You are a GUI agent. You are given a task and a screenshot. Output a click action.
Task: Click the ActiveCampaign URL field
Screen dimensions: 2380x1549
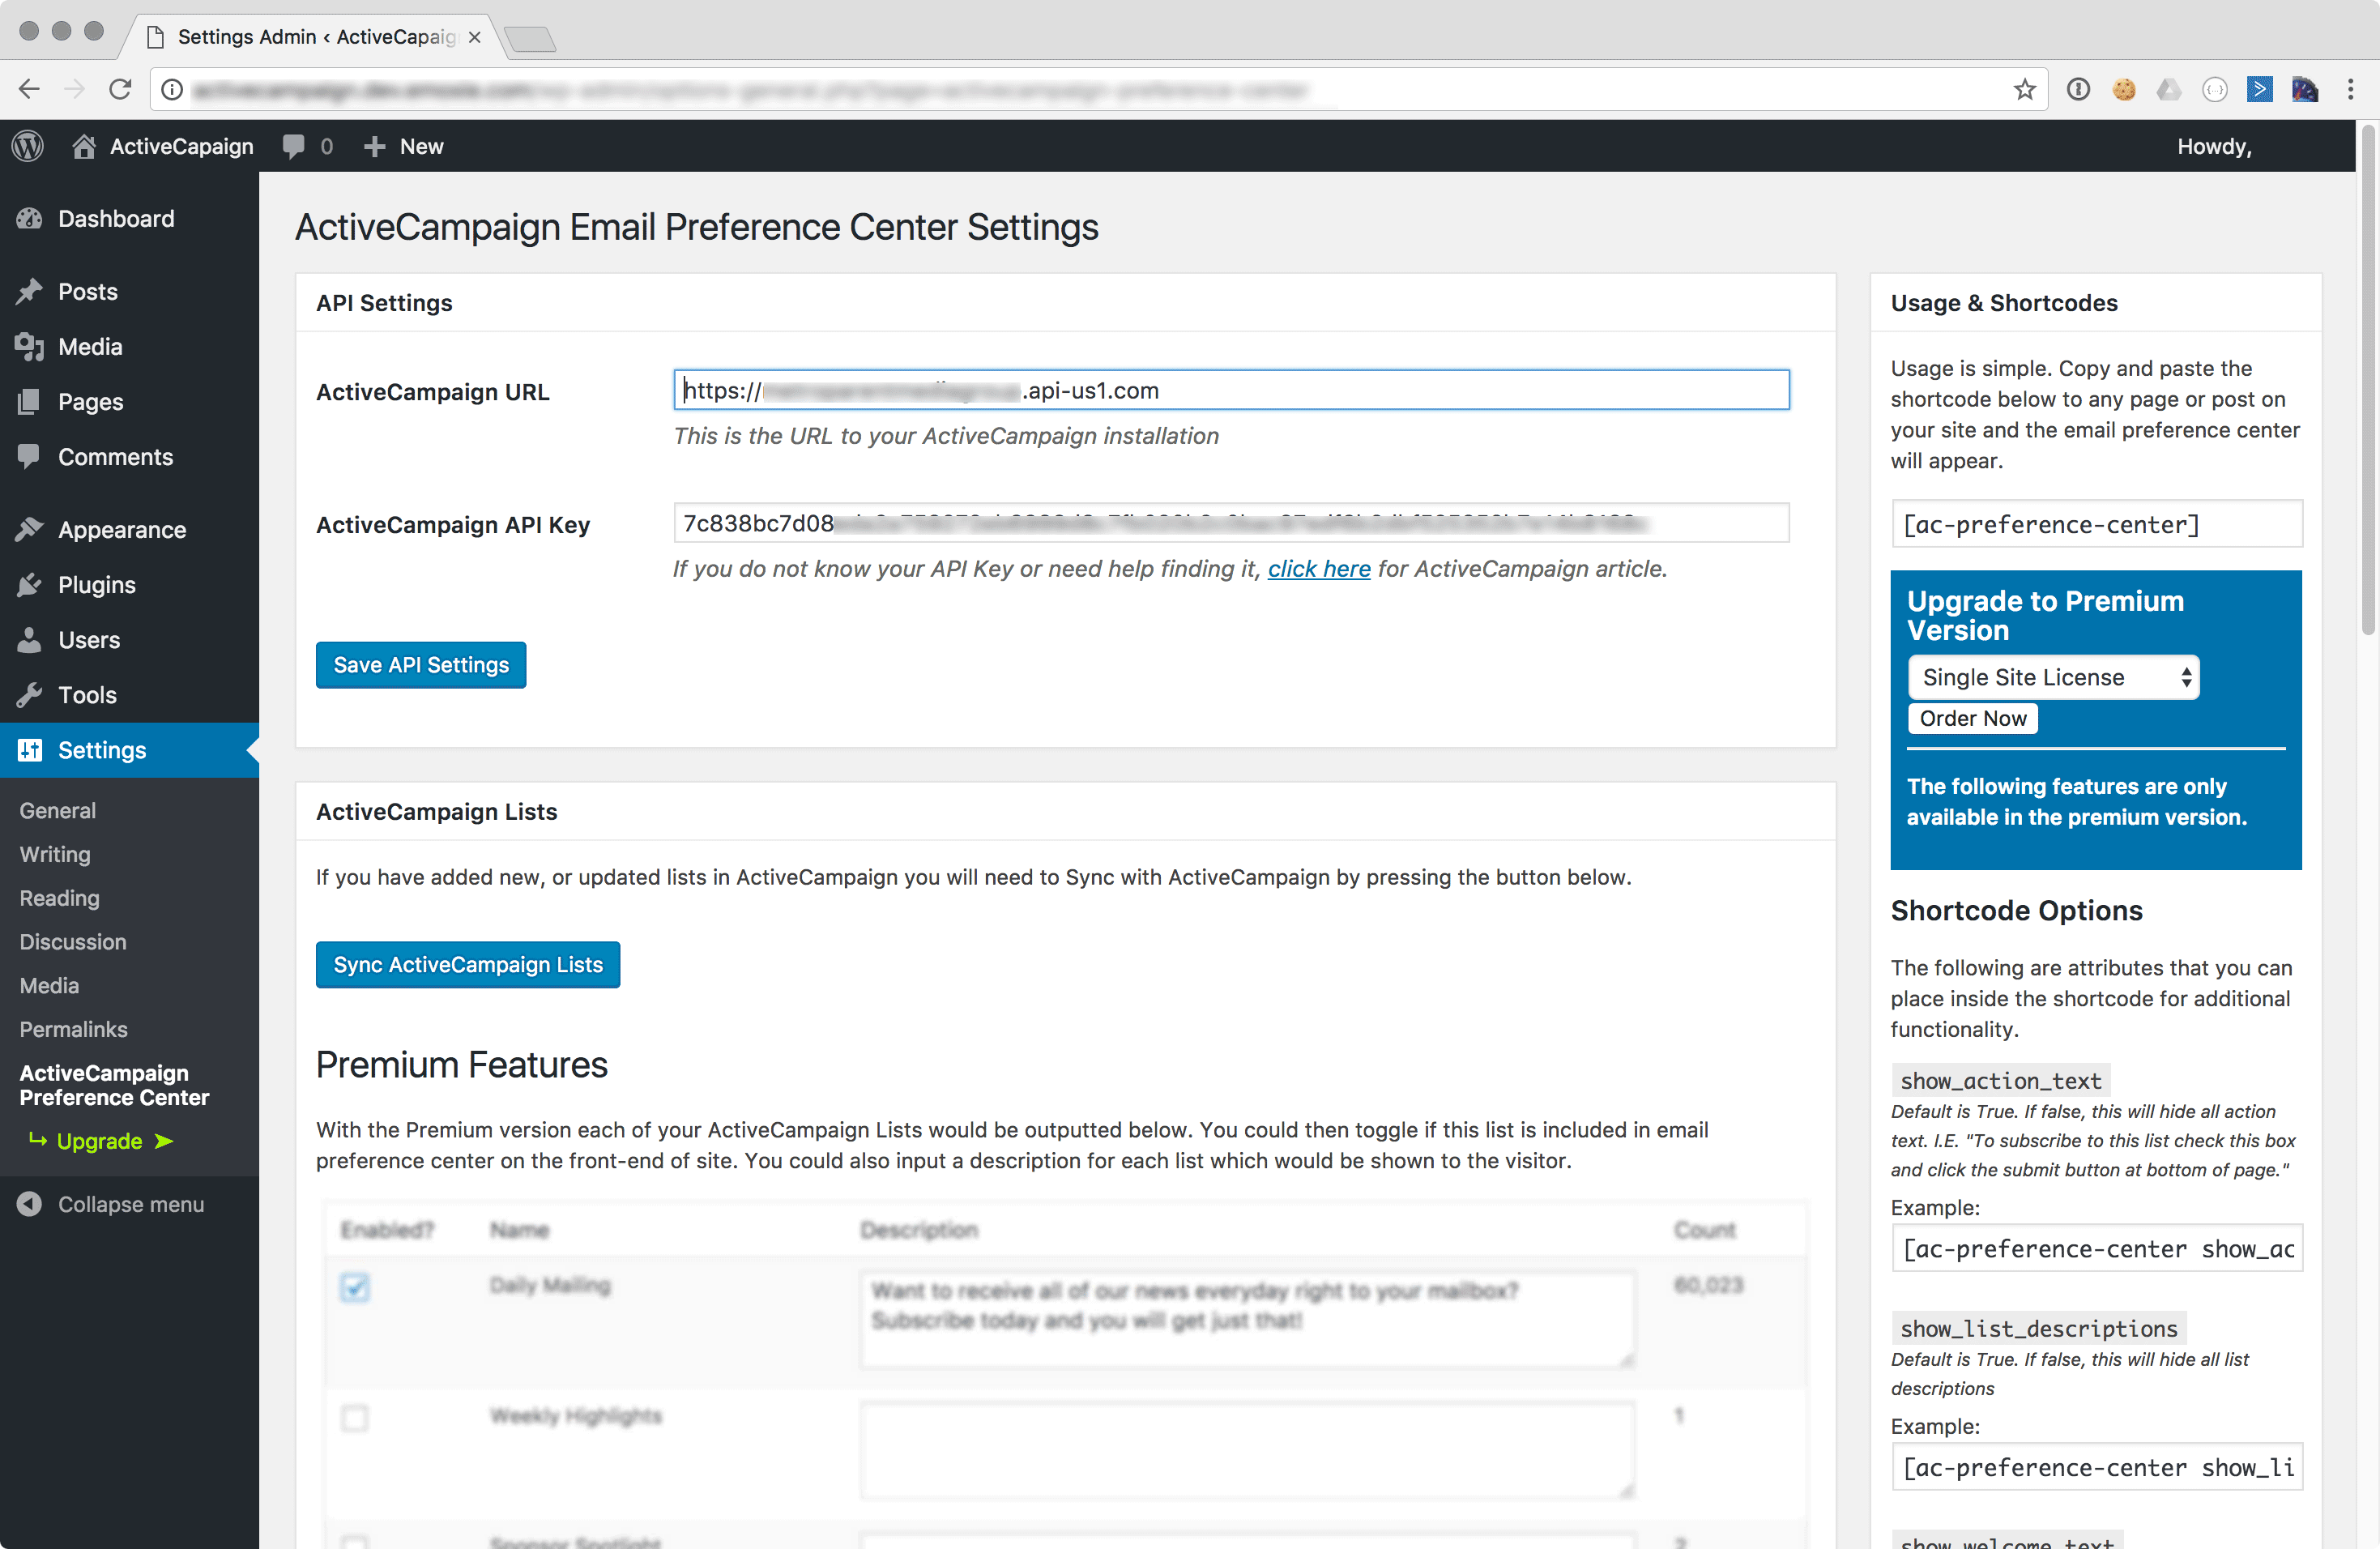[x=1231, y=390]
